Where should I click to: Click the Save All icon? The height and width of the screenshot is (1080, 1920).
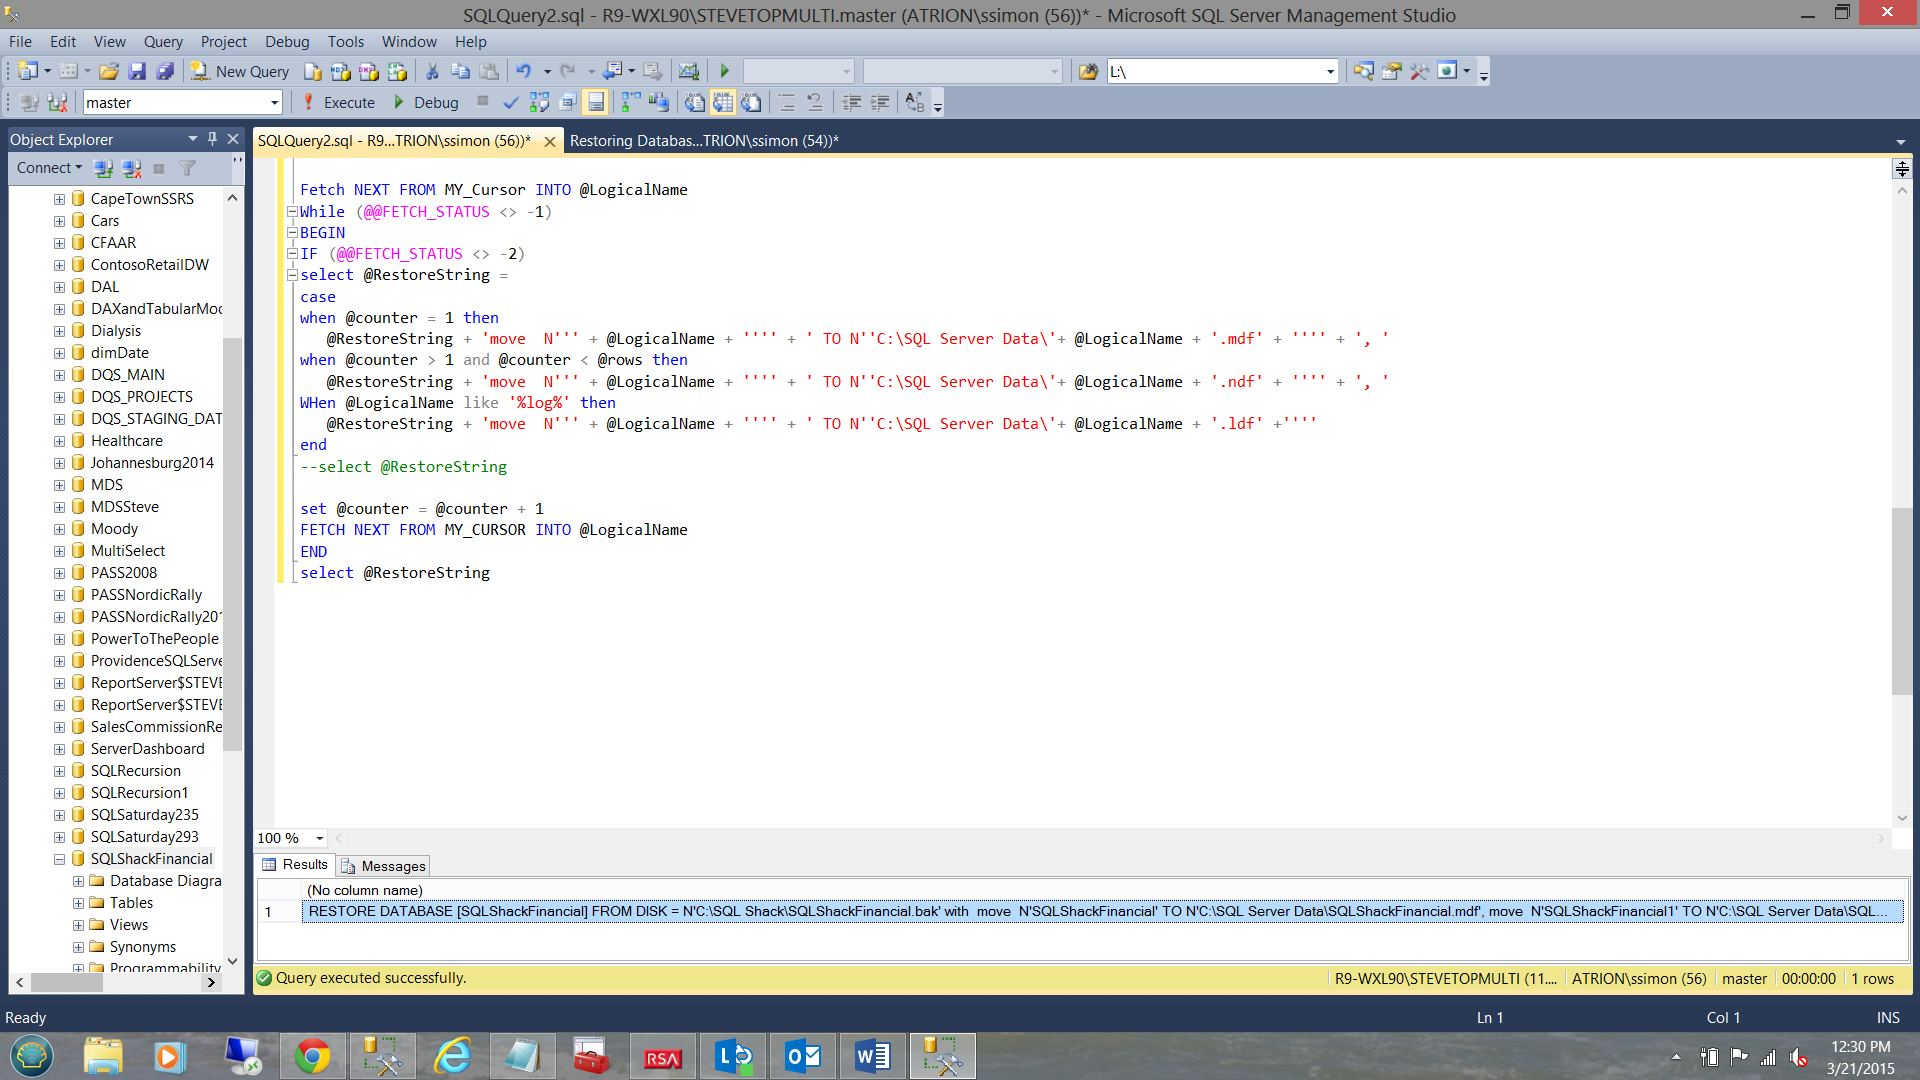point(165,71)
